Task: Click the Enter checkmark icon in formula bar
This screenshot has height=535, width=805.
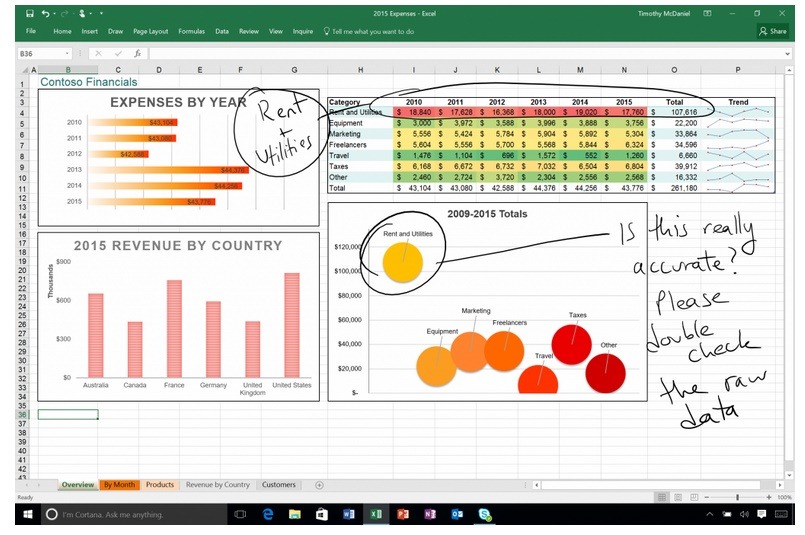Action: [x=118, y=53]
